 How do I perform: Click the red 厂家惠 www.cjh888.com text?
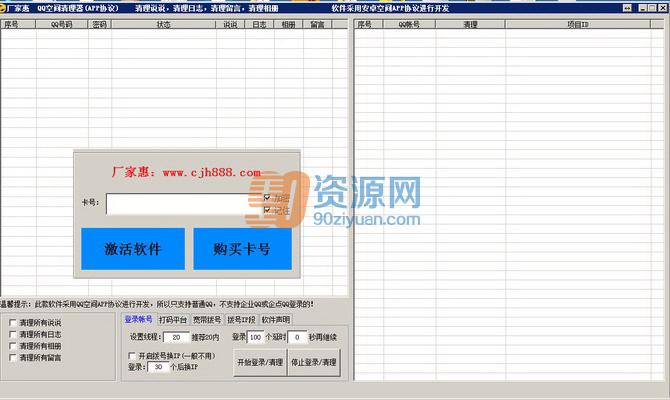(186, 172)
